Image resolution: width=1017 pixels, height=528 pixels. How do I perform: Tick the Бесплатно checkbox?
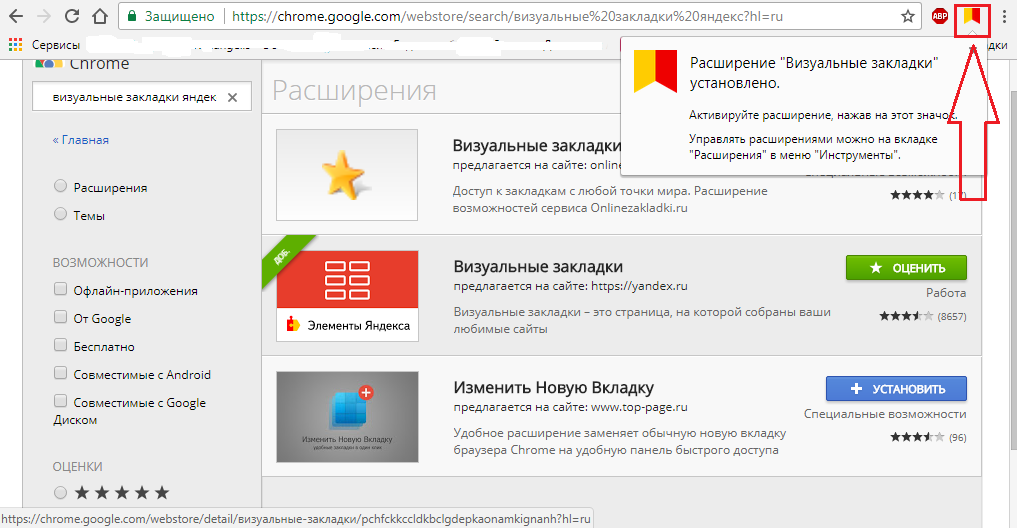[60, 345]
